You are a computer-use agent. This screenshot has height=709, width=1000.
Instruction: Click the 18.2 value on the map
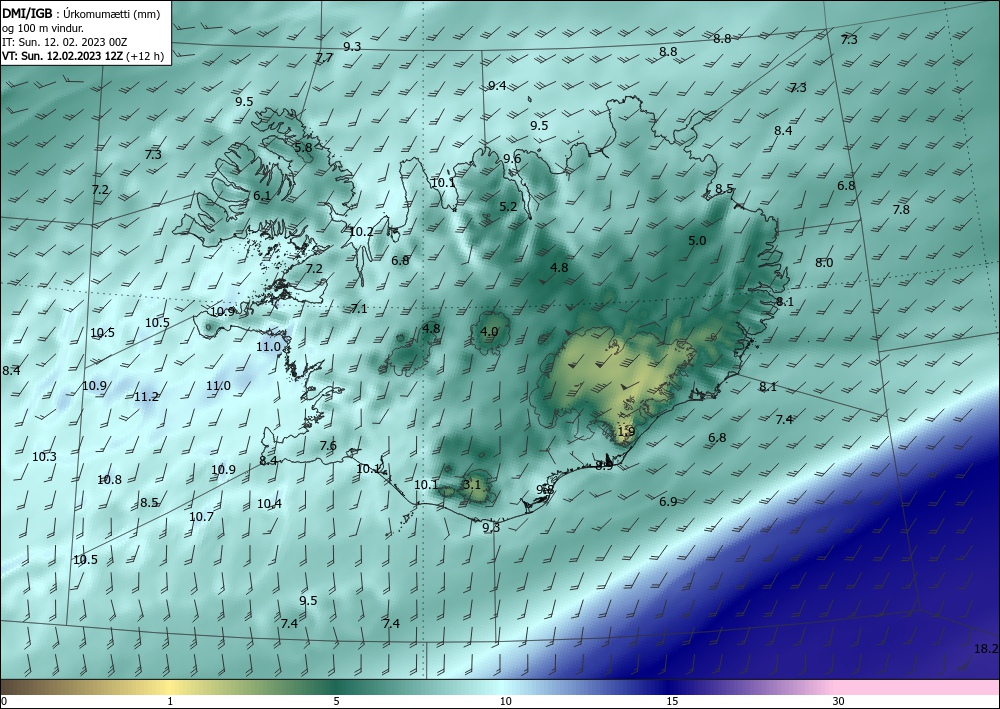(985, 649)
